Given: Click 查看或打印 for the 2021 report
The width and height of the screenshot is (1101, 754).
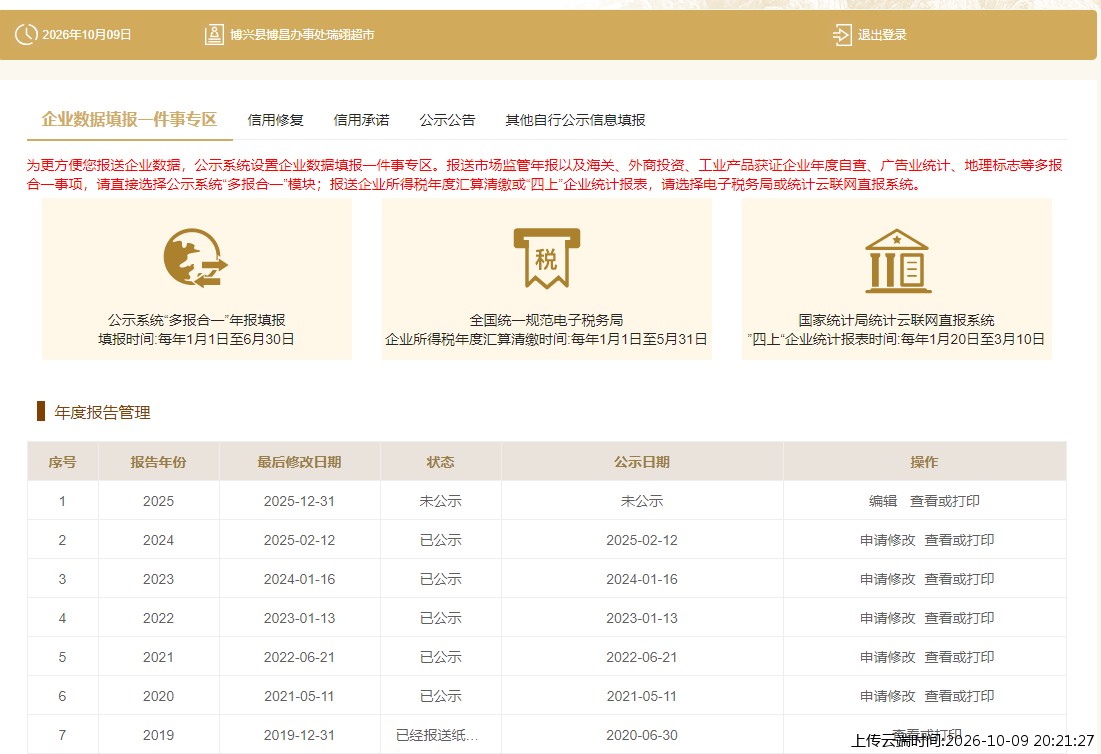Looking at the screenshot, I should 959,657.
